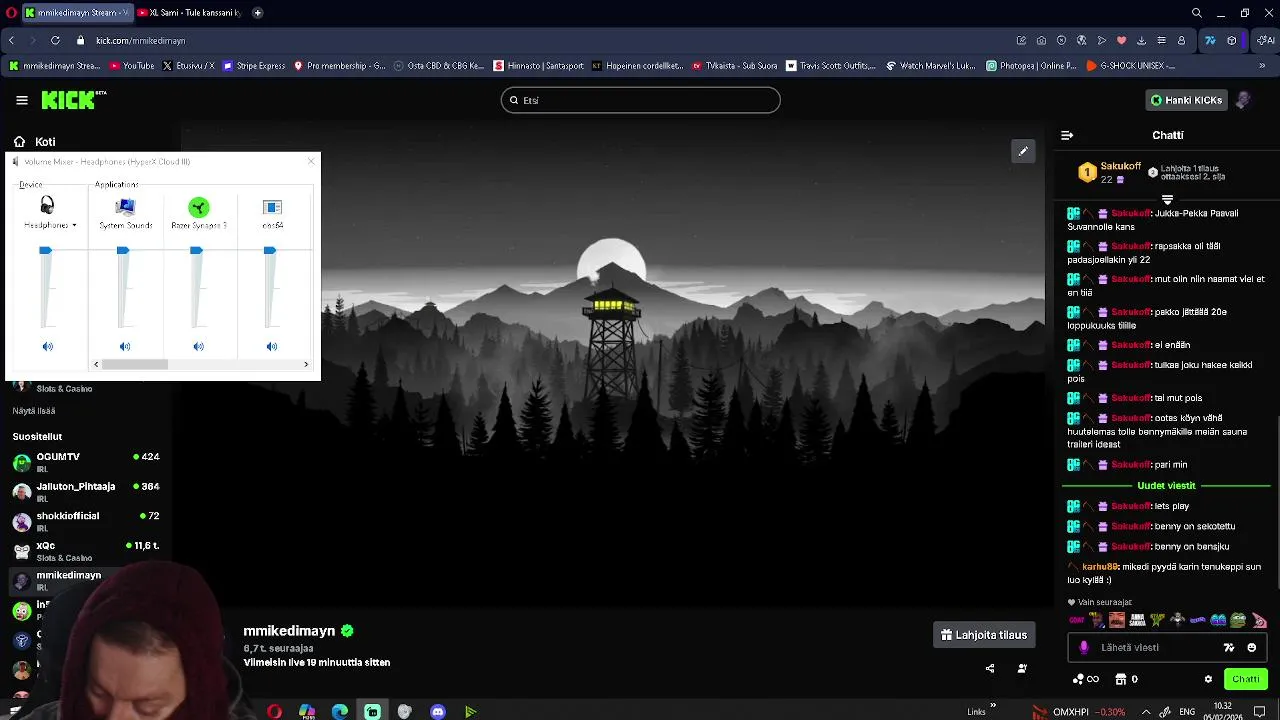Image resolution: width=1280 pixels, height=720 pixels.
Task: Open browser snapshot camera icon
Action: click(1041, 40)
